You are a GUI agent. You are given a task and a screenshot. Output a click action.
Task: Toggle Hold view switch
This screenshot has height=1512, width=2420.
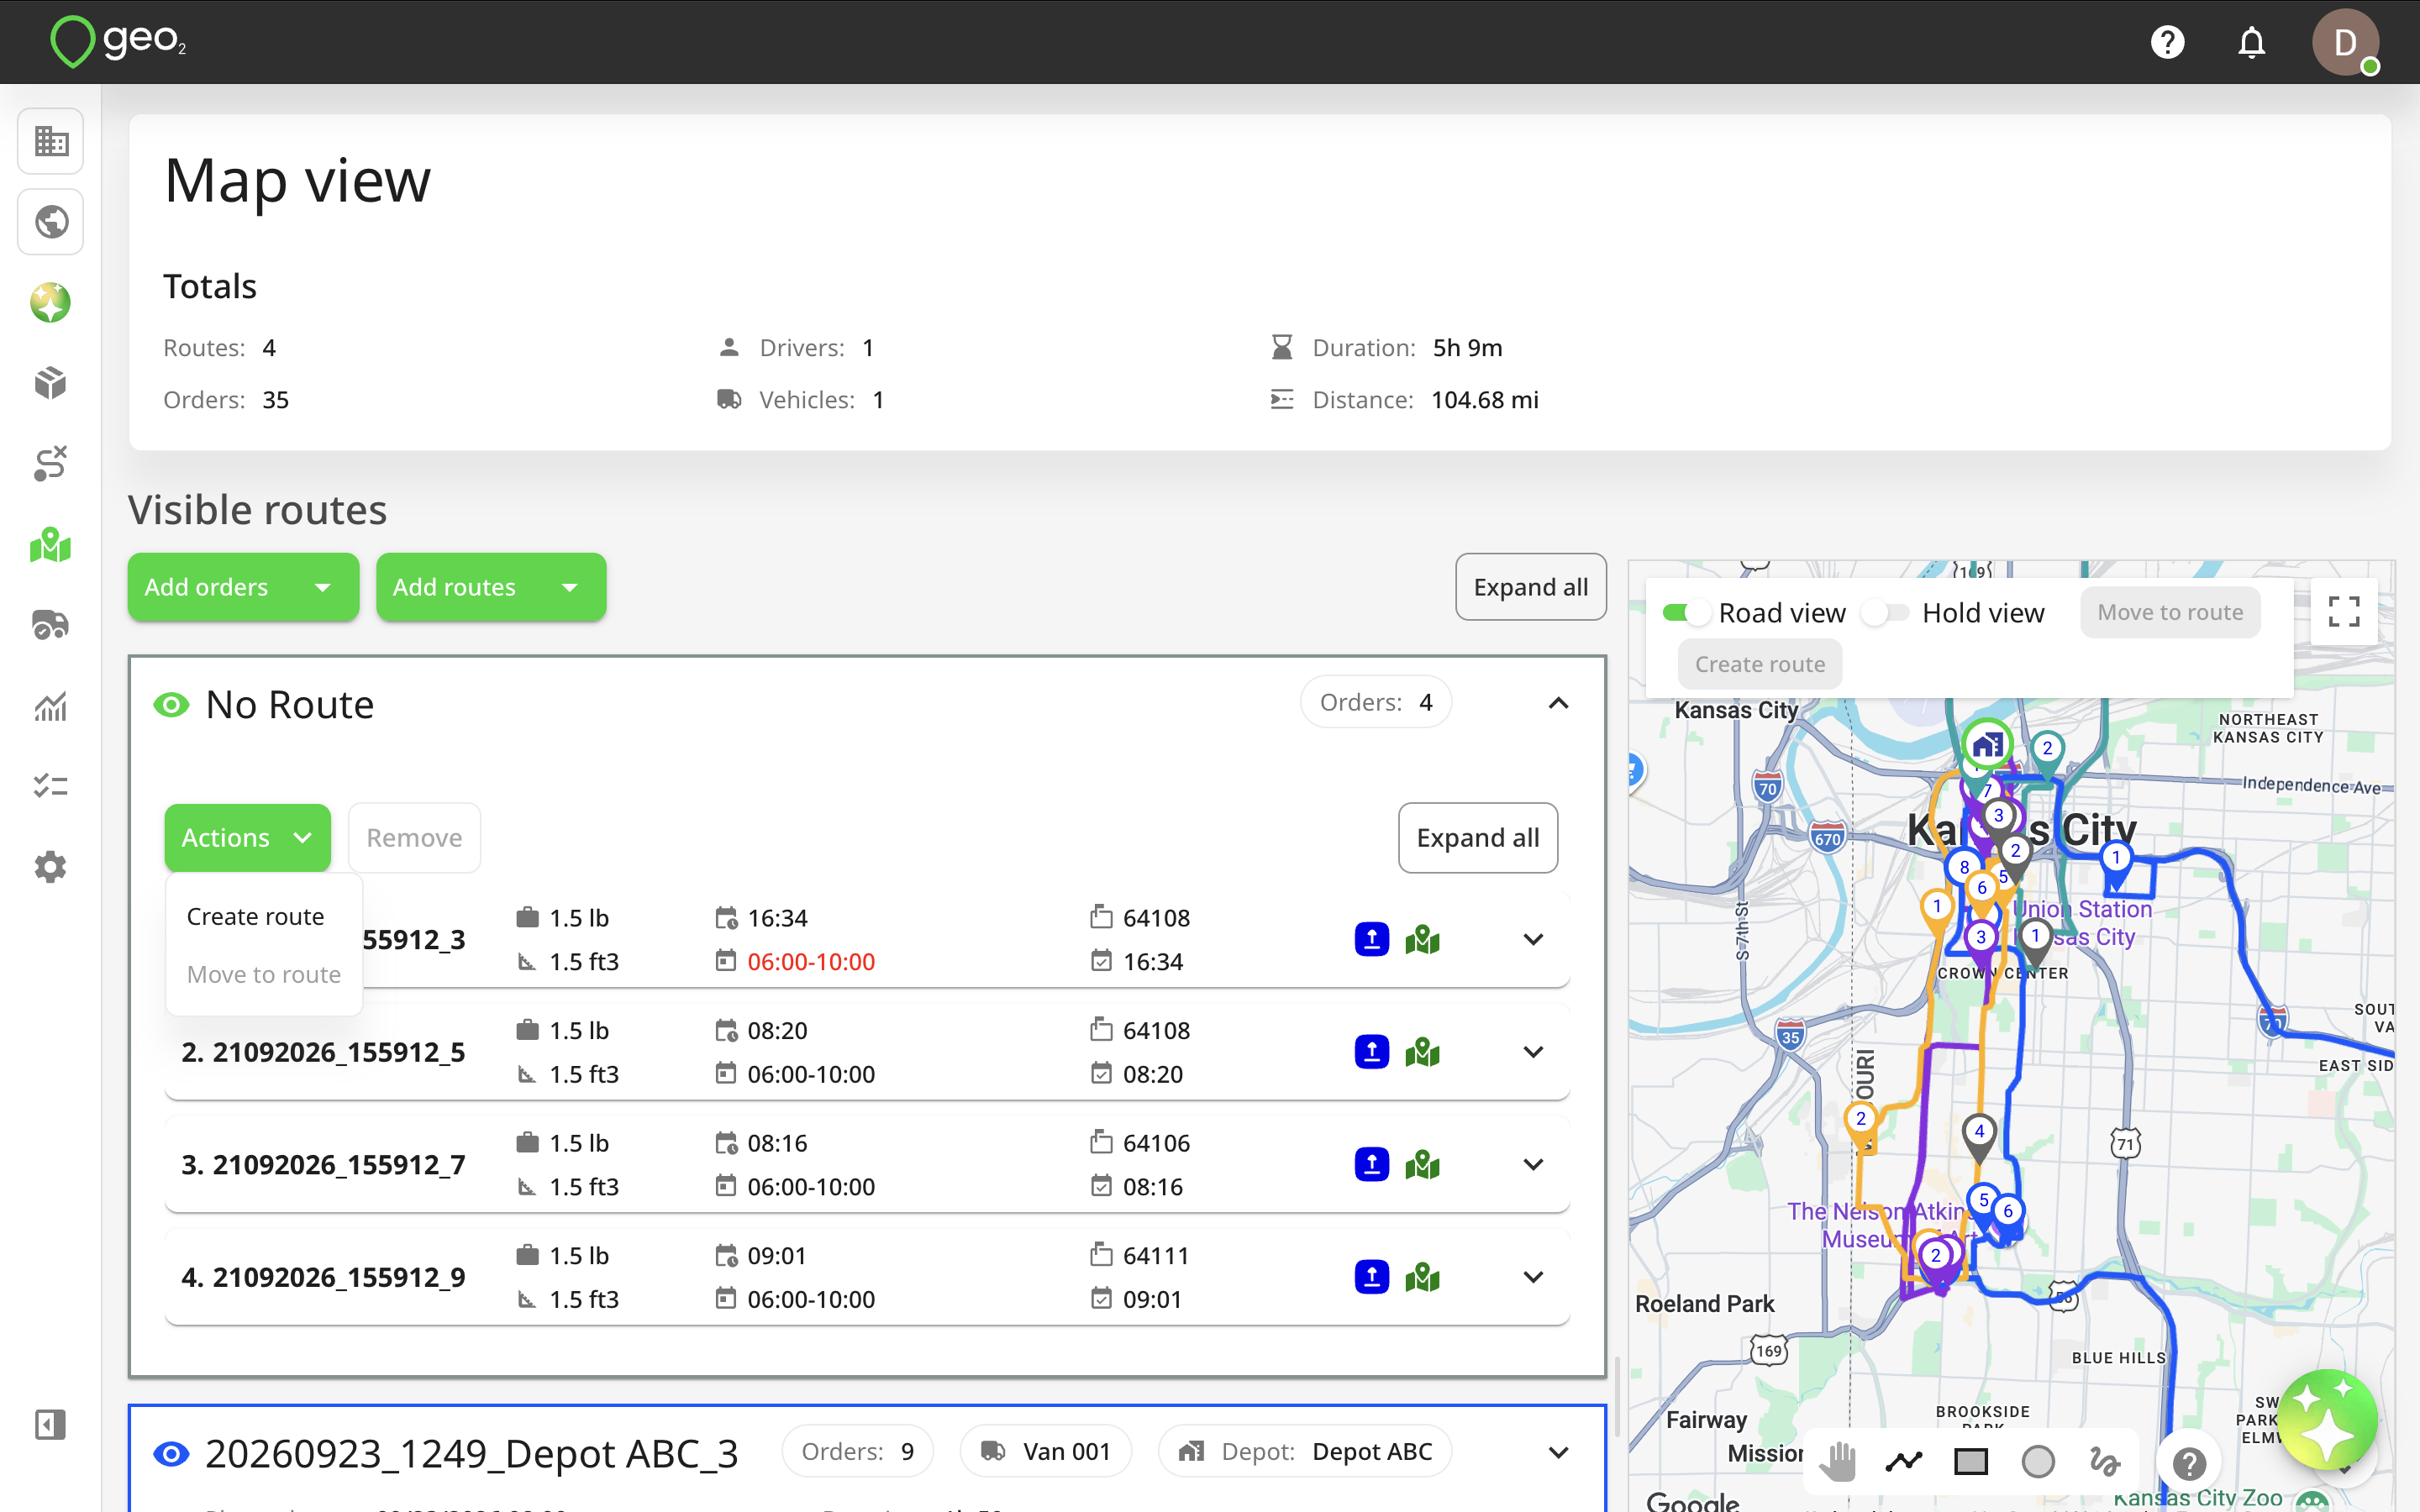[1885, 613]
